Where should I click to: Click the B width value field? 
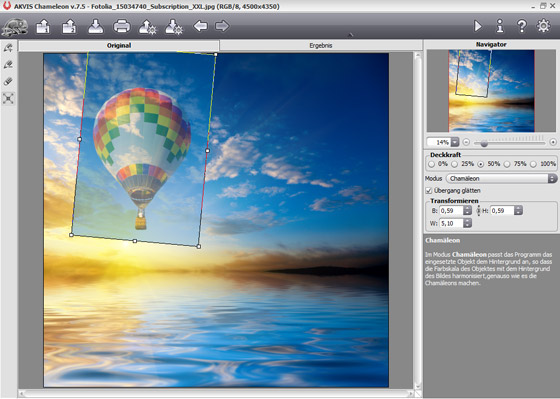451,211
